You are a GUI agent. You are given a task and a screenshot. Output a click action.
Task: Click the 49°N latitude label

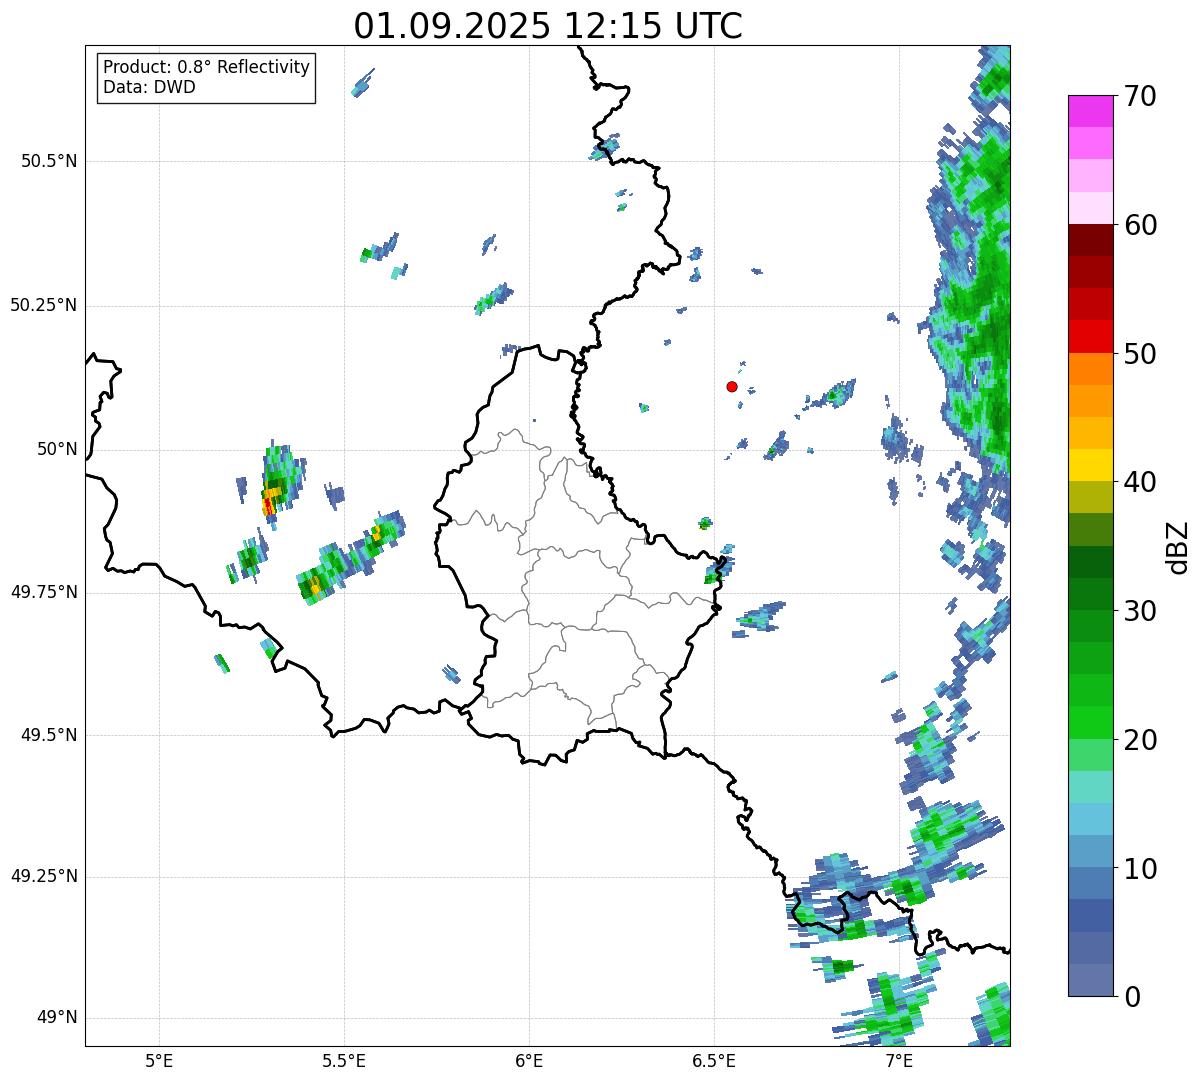57,1018
